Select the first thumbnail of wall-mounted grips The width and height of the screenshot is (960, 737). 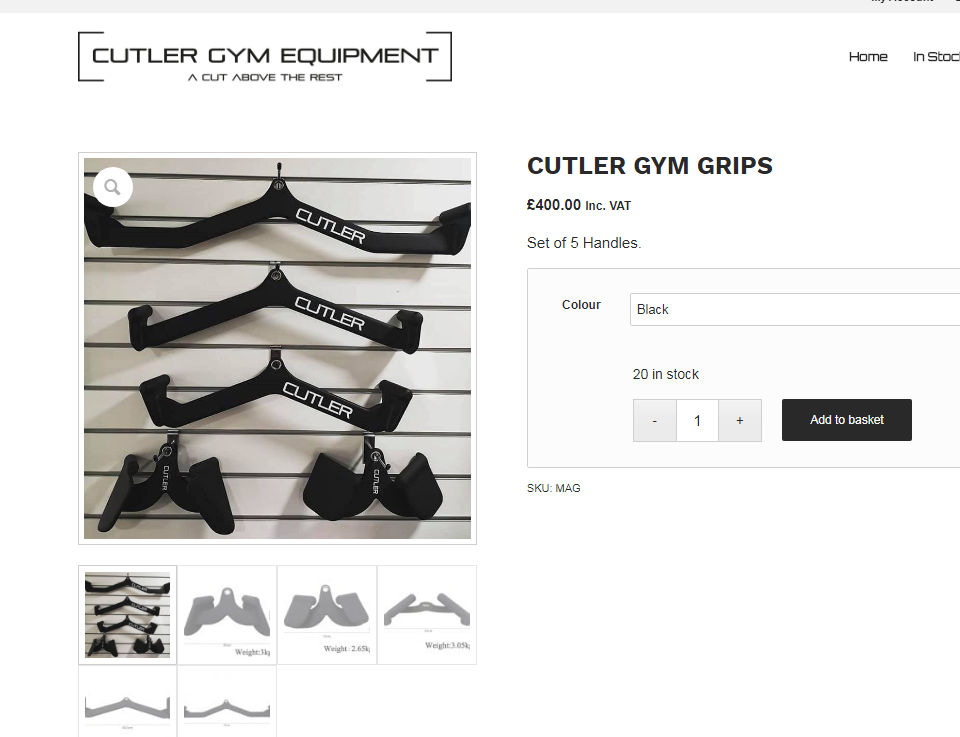(x=127, y=615)
